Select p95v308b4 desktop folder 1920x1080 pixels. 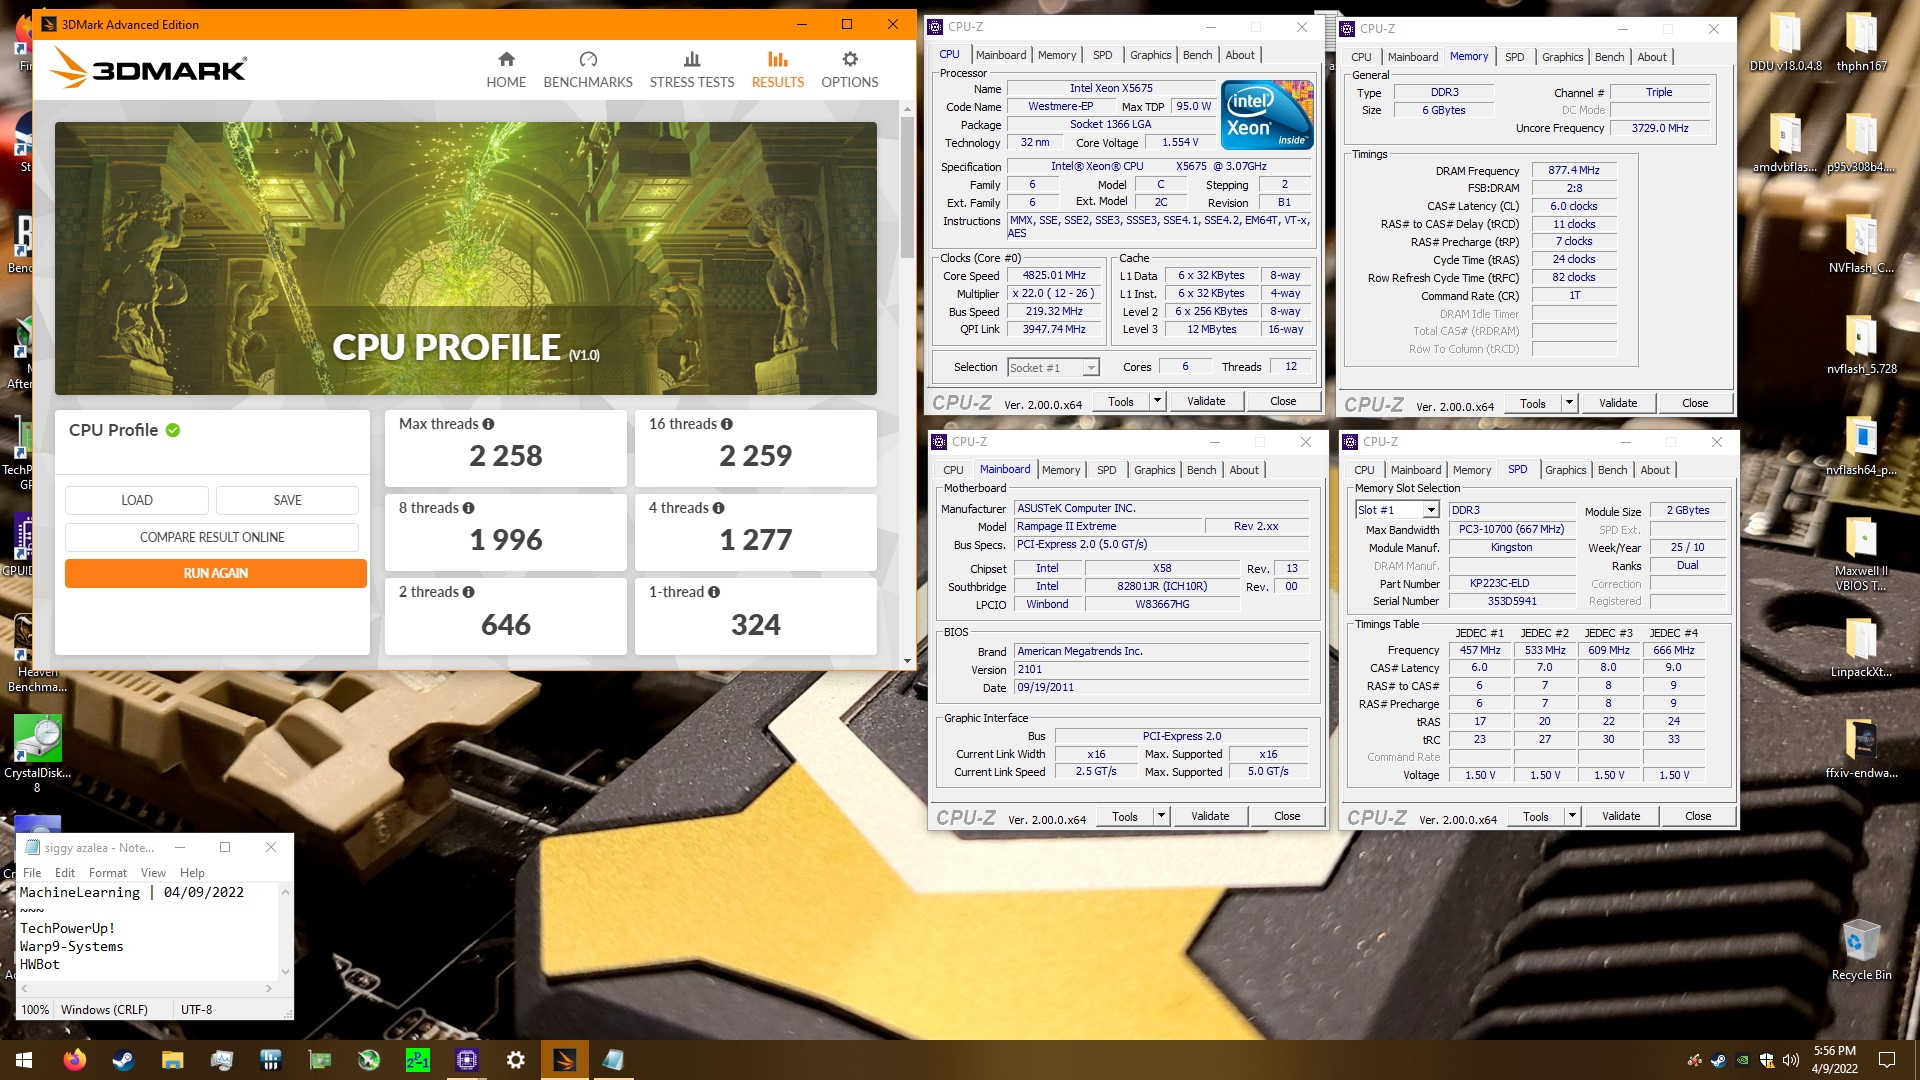tap(1861, 142)
